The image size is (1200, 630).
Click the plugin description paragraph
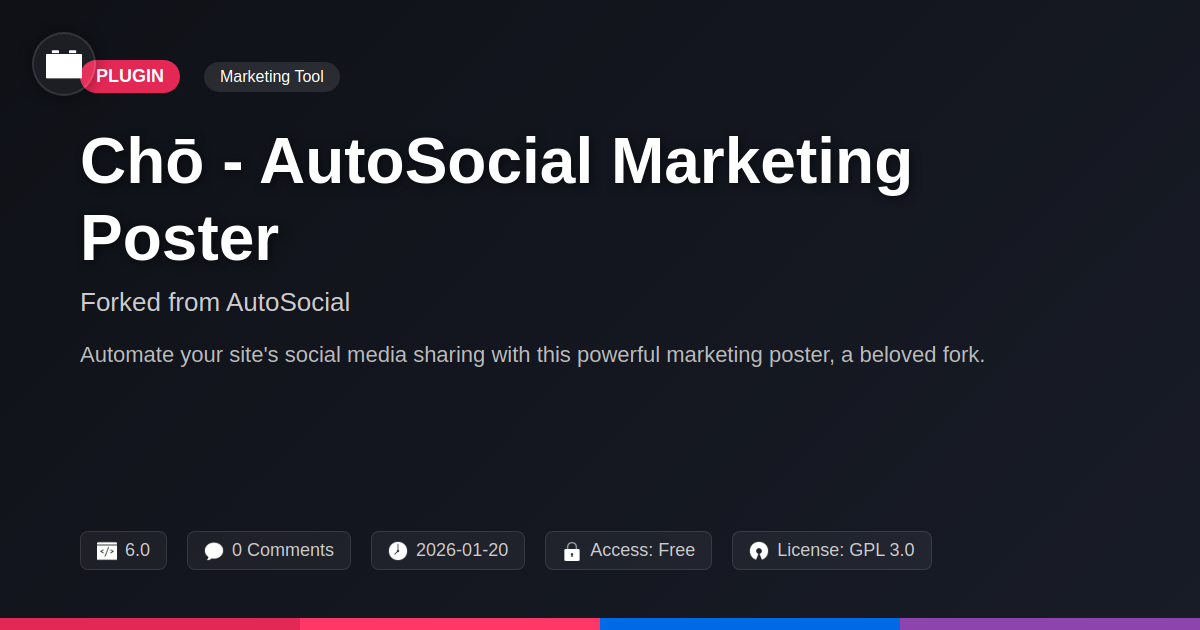coord(532,355)
